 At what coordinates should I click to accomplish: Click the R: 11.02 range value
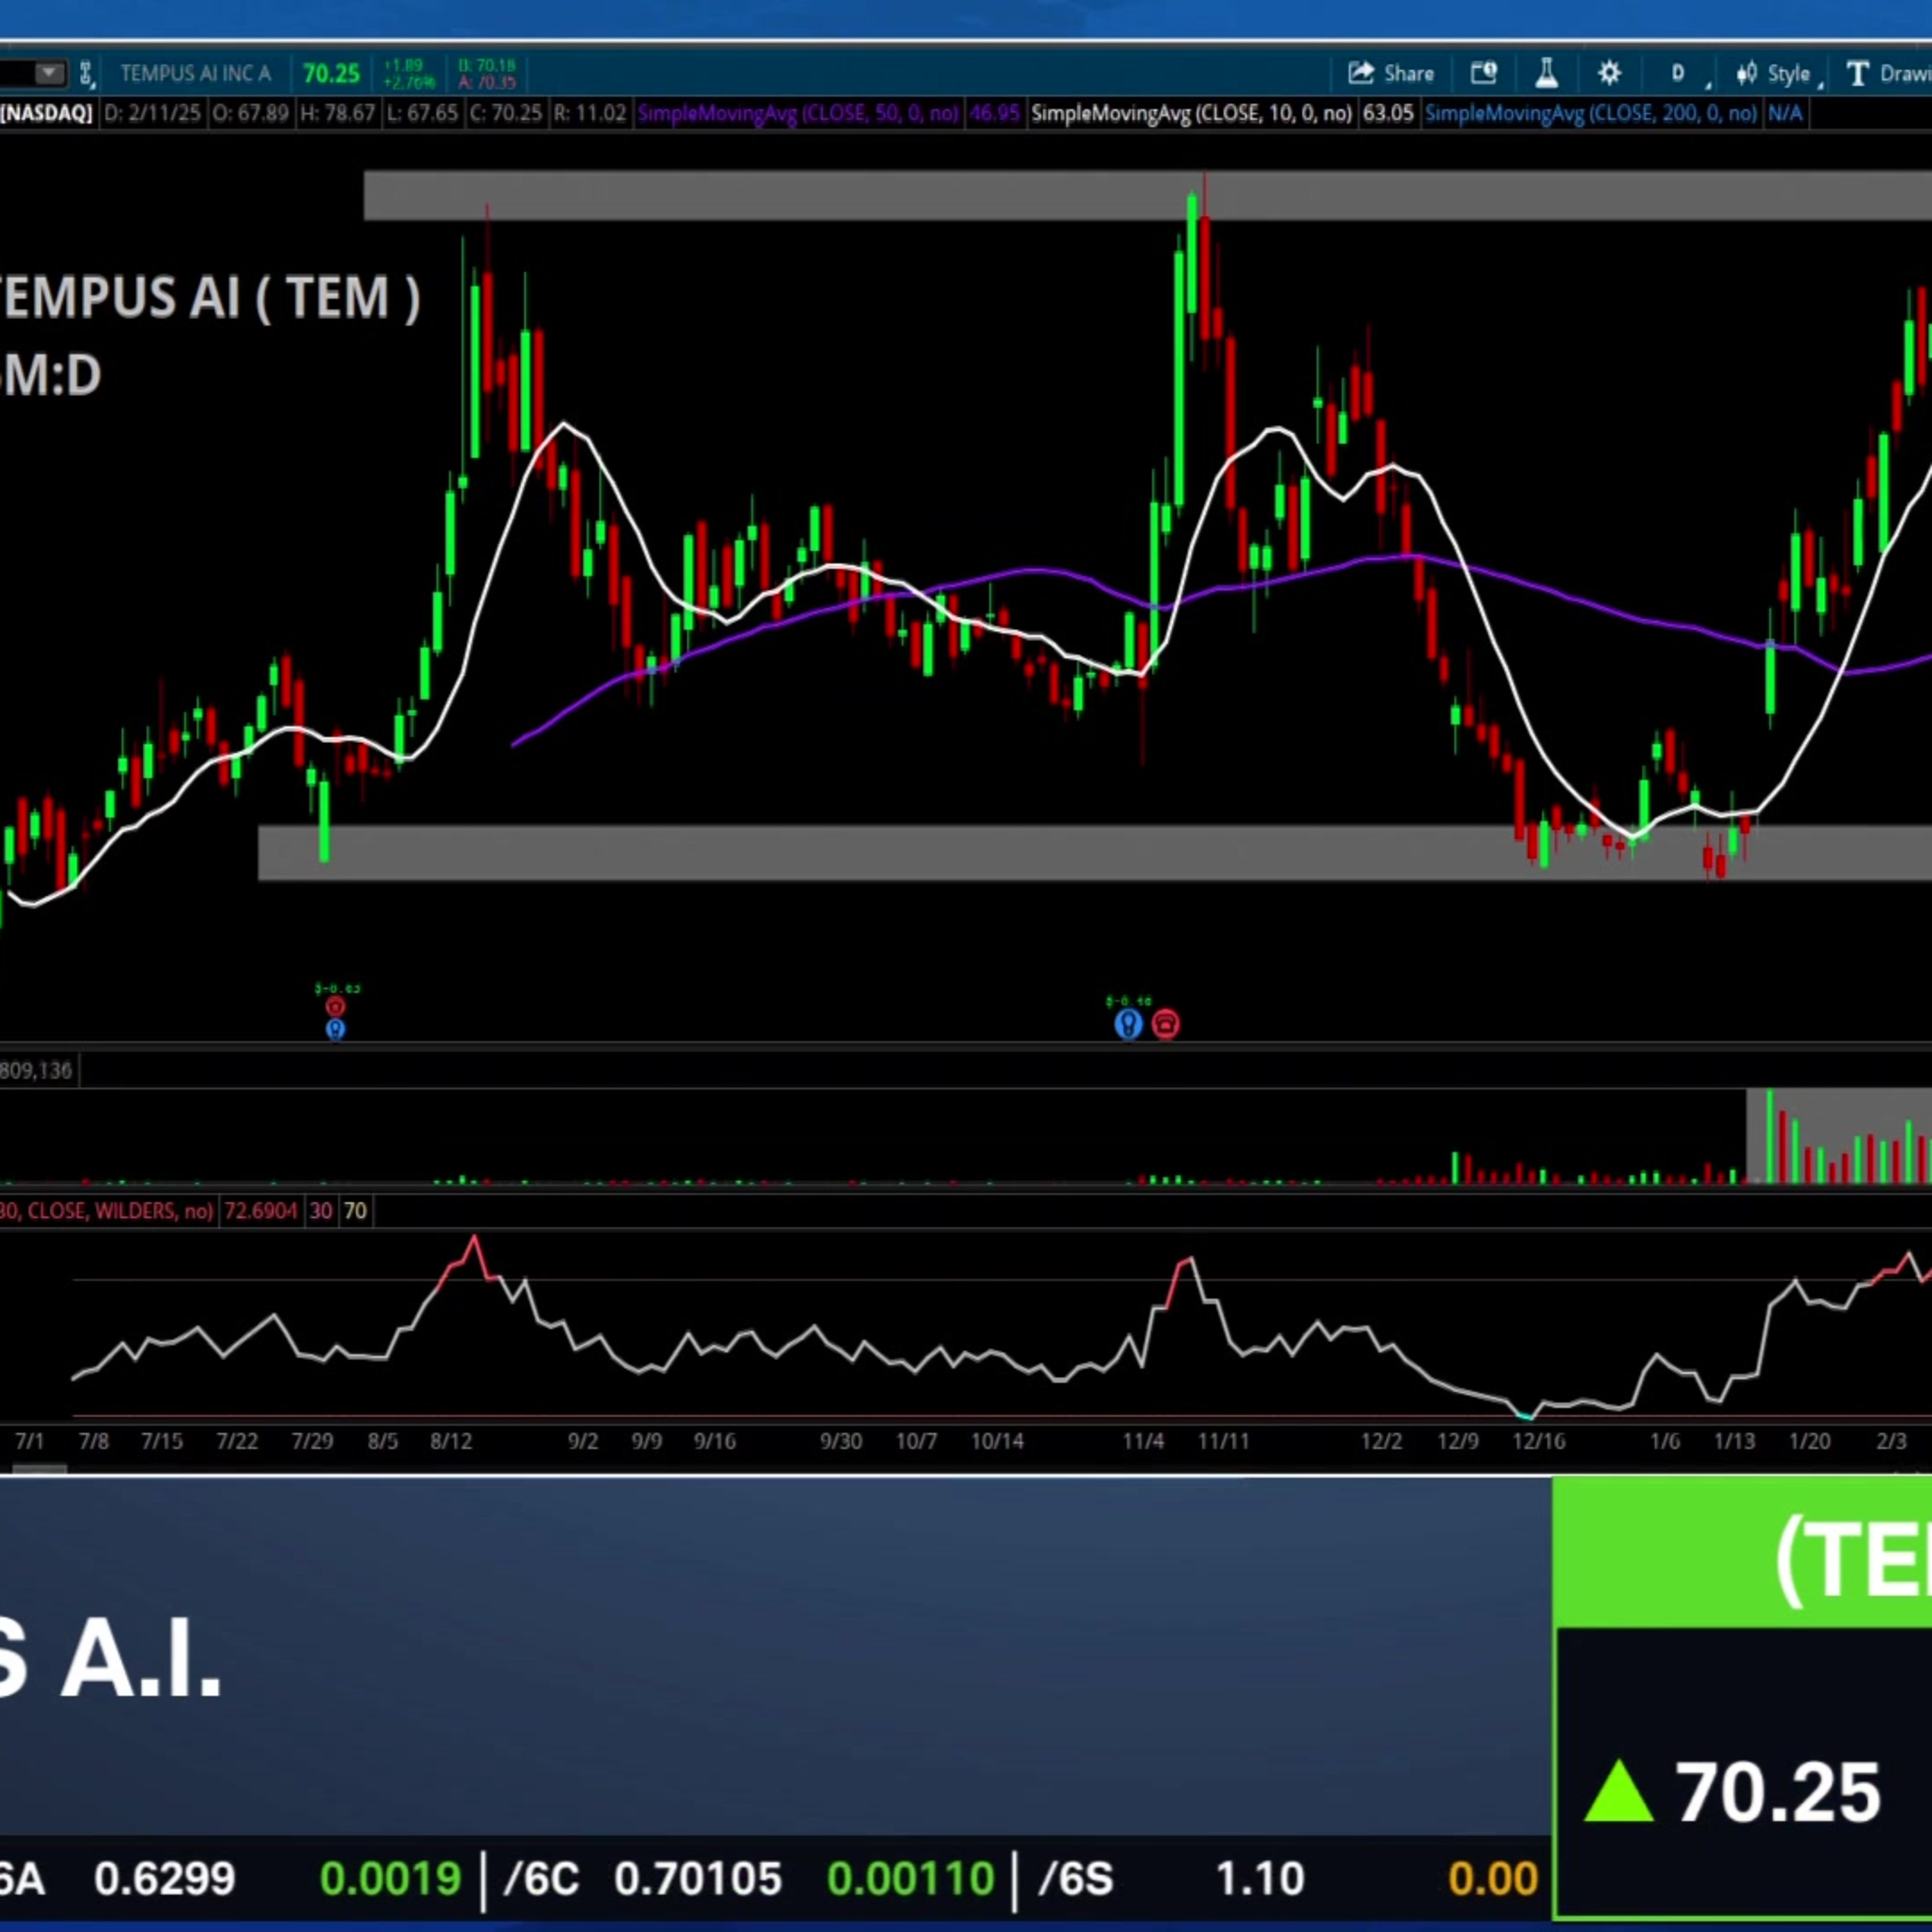[589, 113]
